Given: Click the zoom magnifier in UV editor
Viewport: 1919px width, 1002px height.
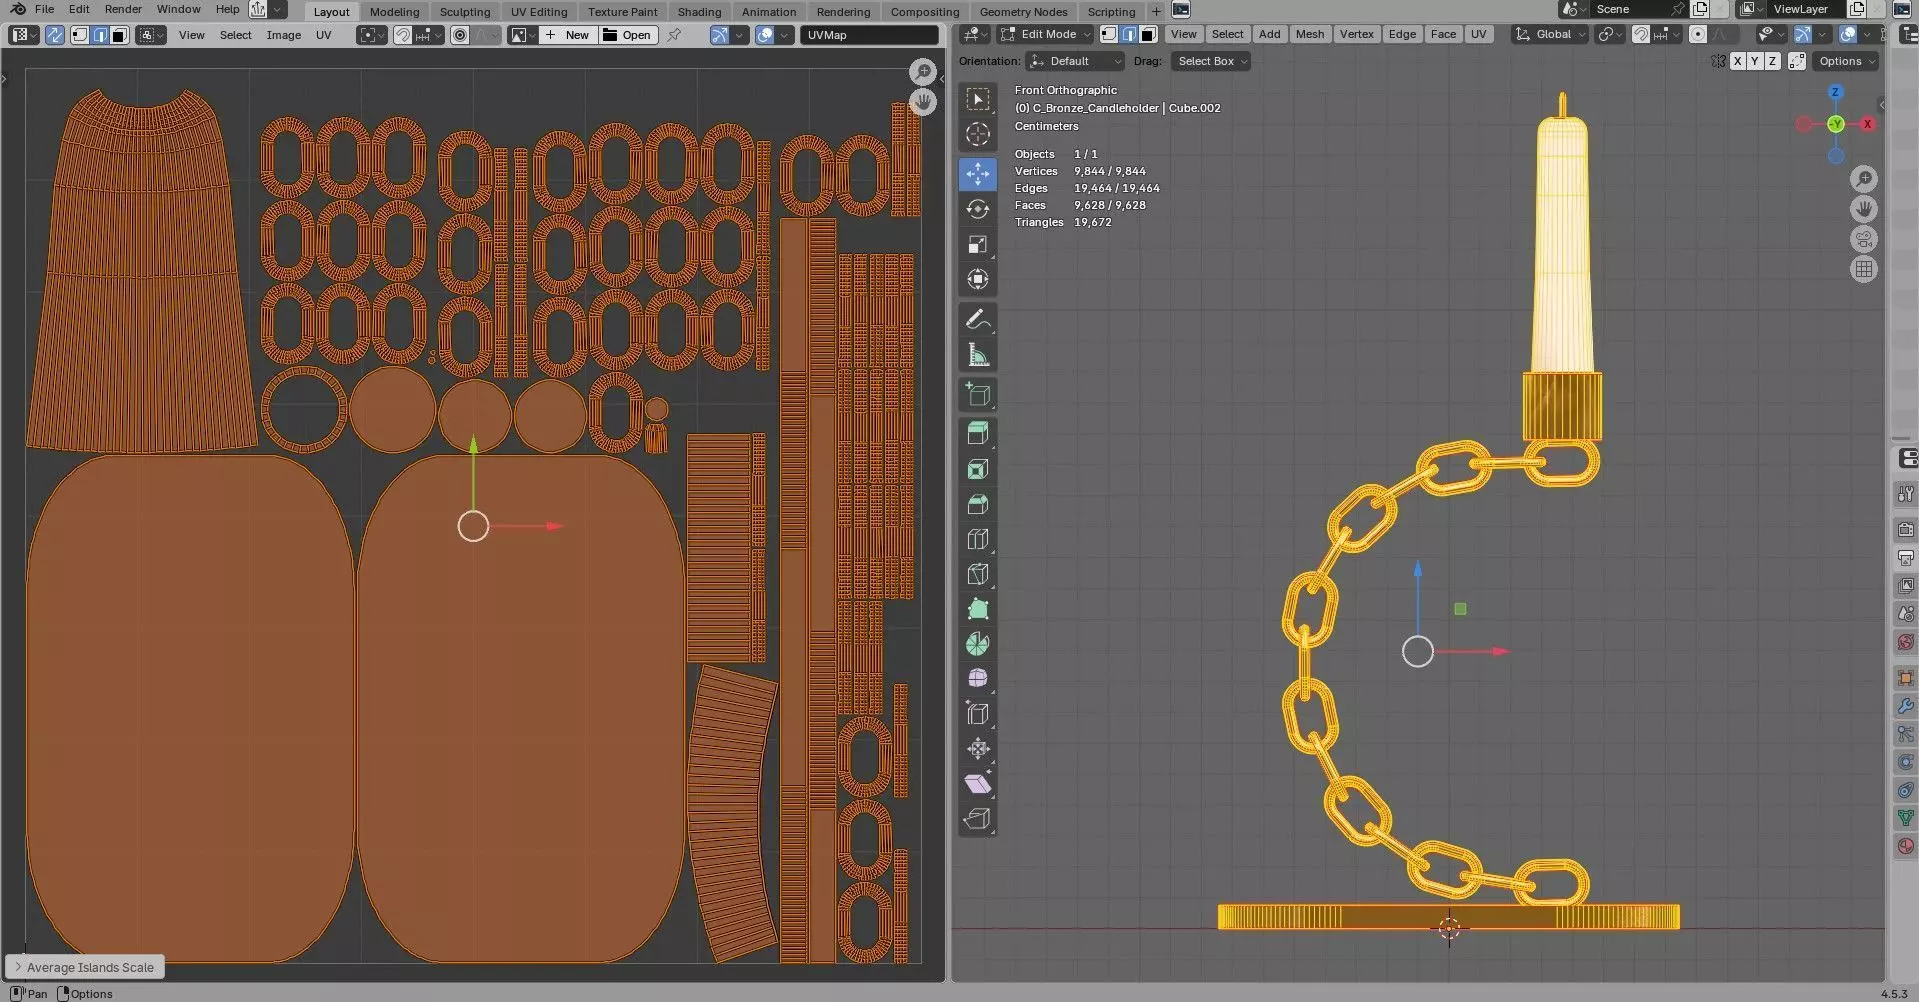Looking at the screenshot, I should (922, 72).
